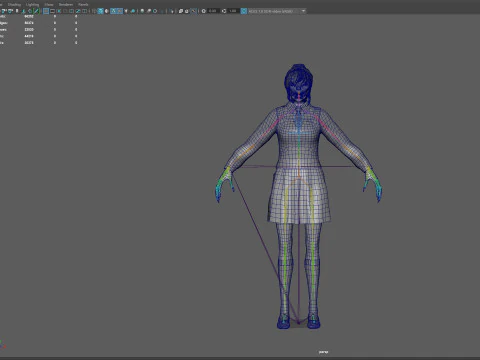Open the View Transform color space dropdown
This screenshot has height=360, width=480.
[x=277, y=11]
